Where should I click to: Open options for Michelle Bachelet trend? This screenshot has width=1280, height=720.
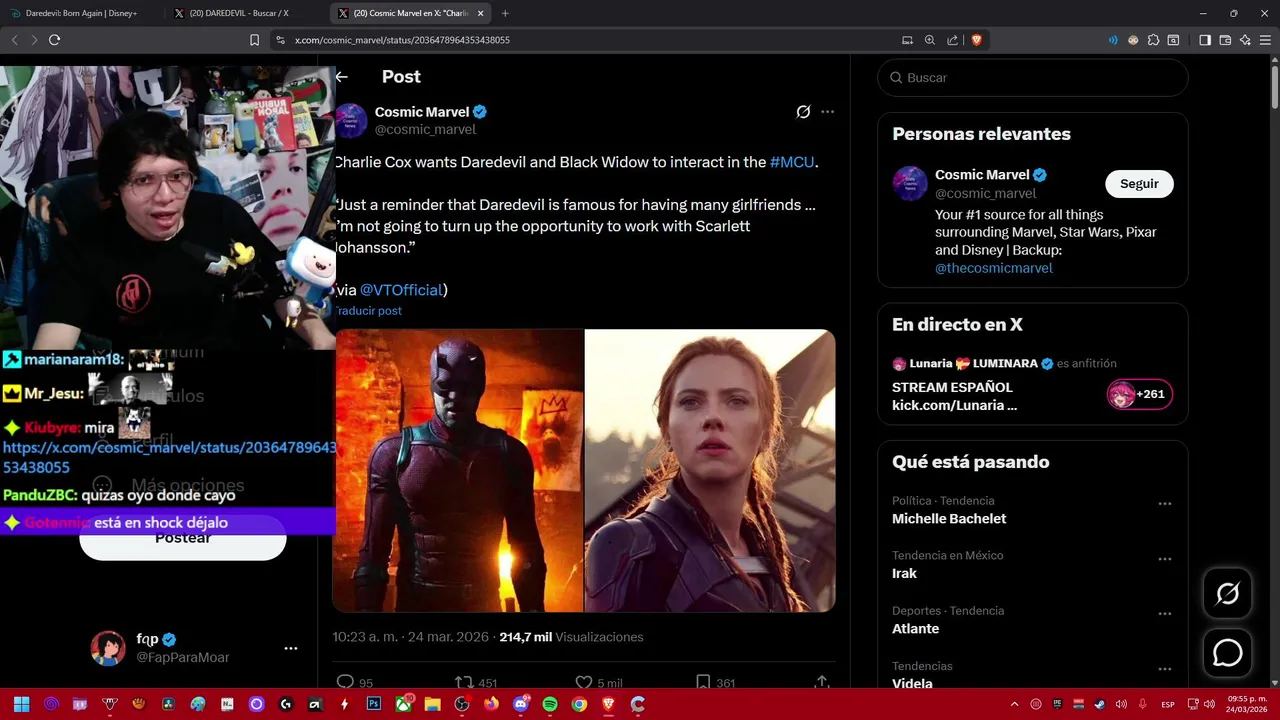[1165, 504]
